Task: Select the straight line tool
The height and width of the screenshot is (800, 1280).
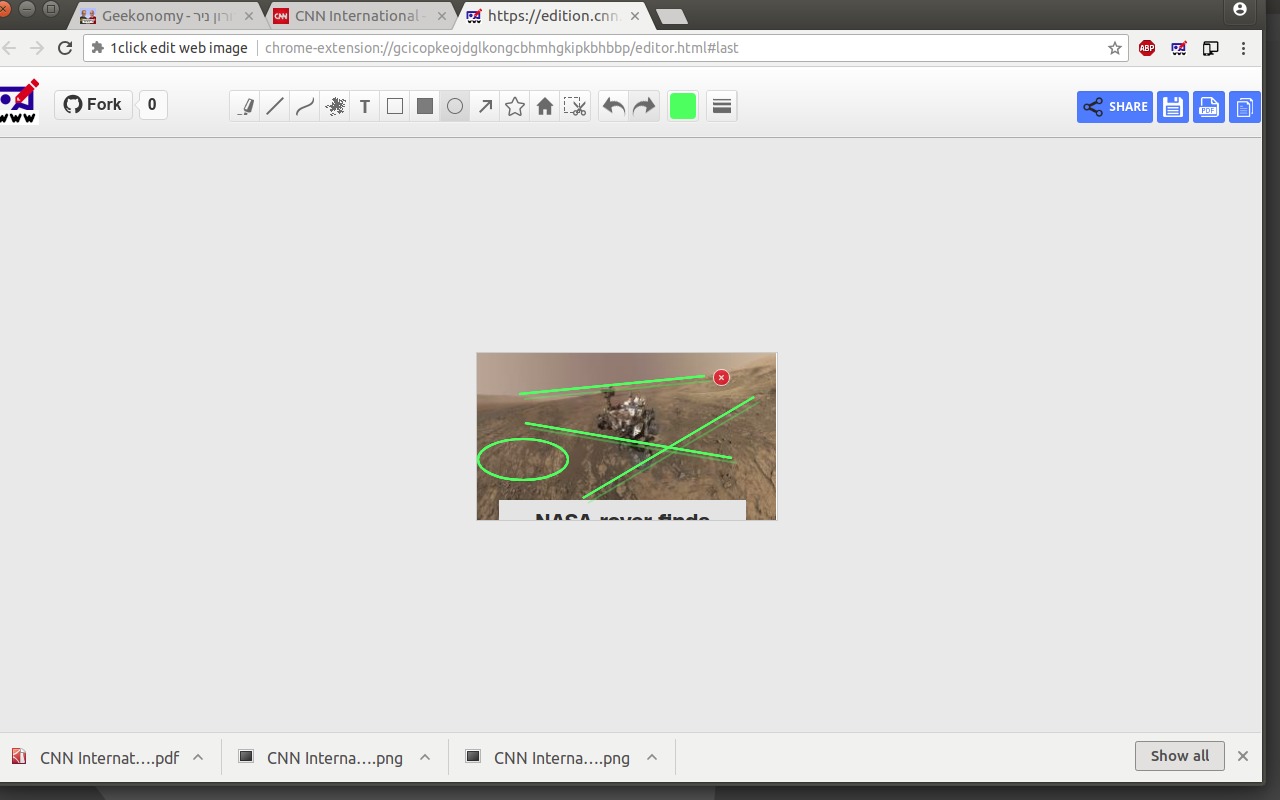Action: pos(275,106)
